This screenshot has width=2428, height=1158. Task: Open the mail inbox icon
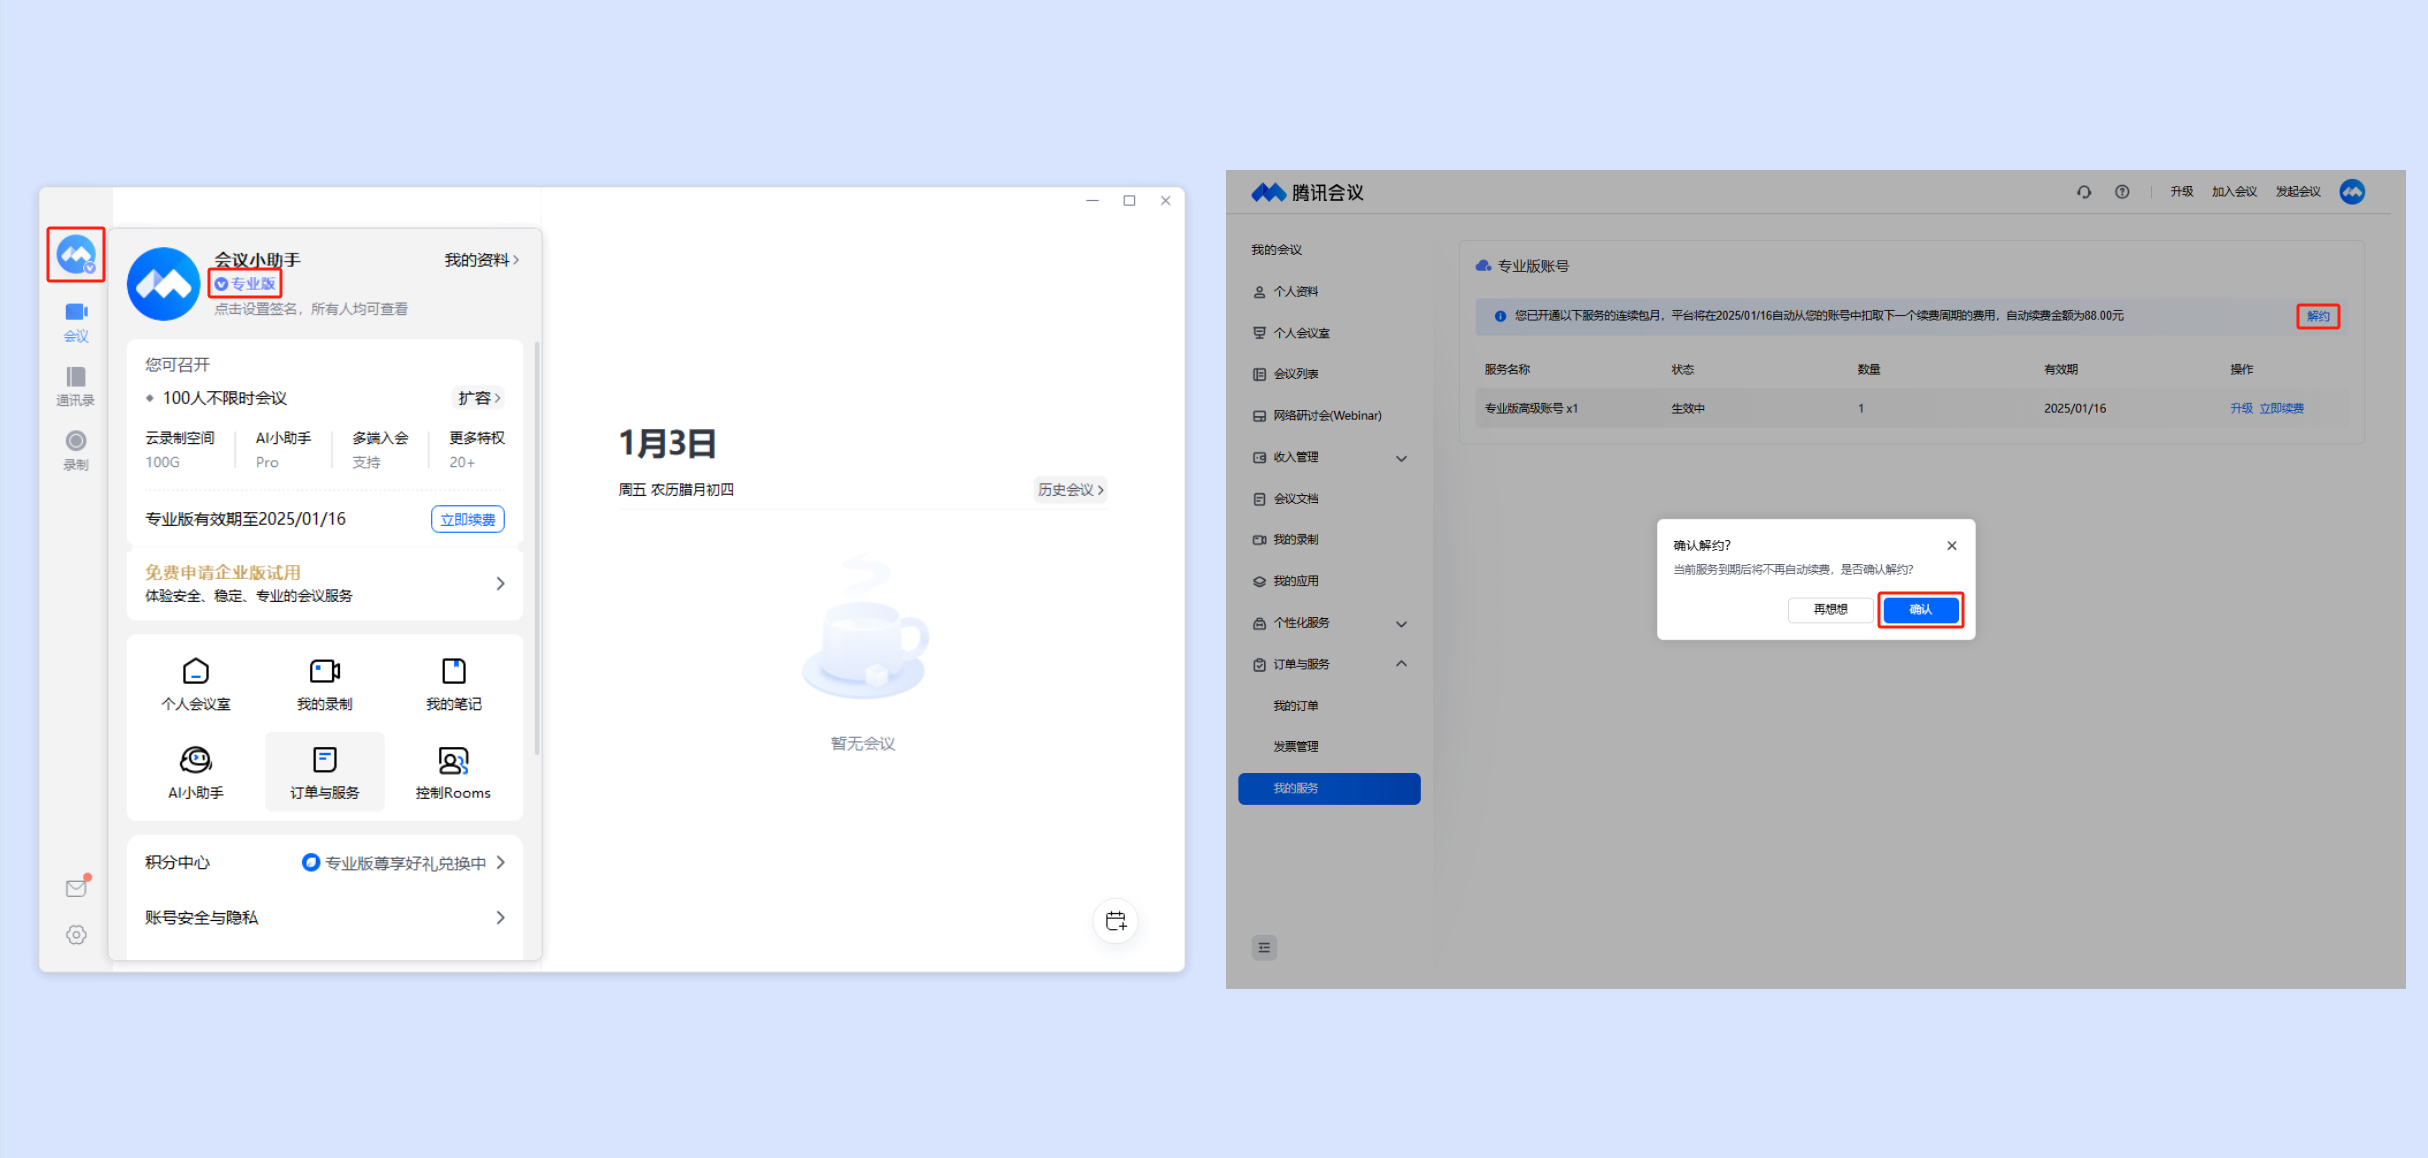coord(77,887)
